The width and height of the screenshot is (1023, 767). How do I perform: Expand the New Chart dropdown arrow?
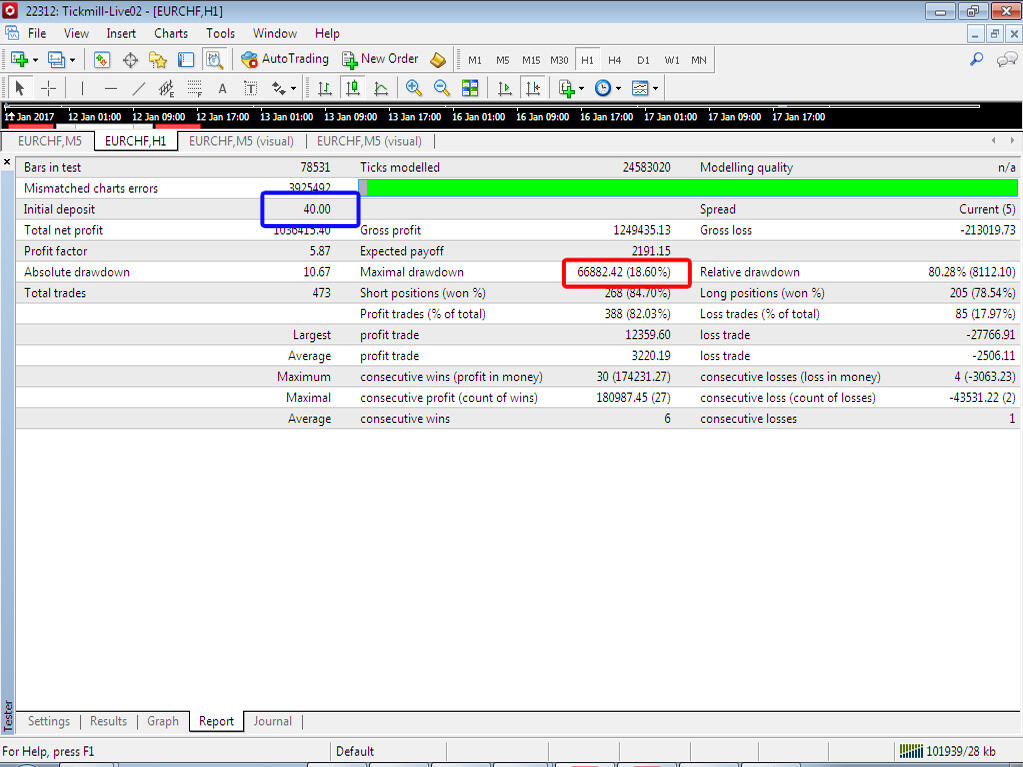[35, 60]
